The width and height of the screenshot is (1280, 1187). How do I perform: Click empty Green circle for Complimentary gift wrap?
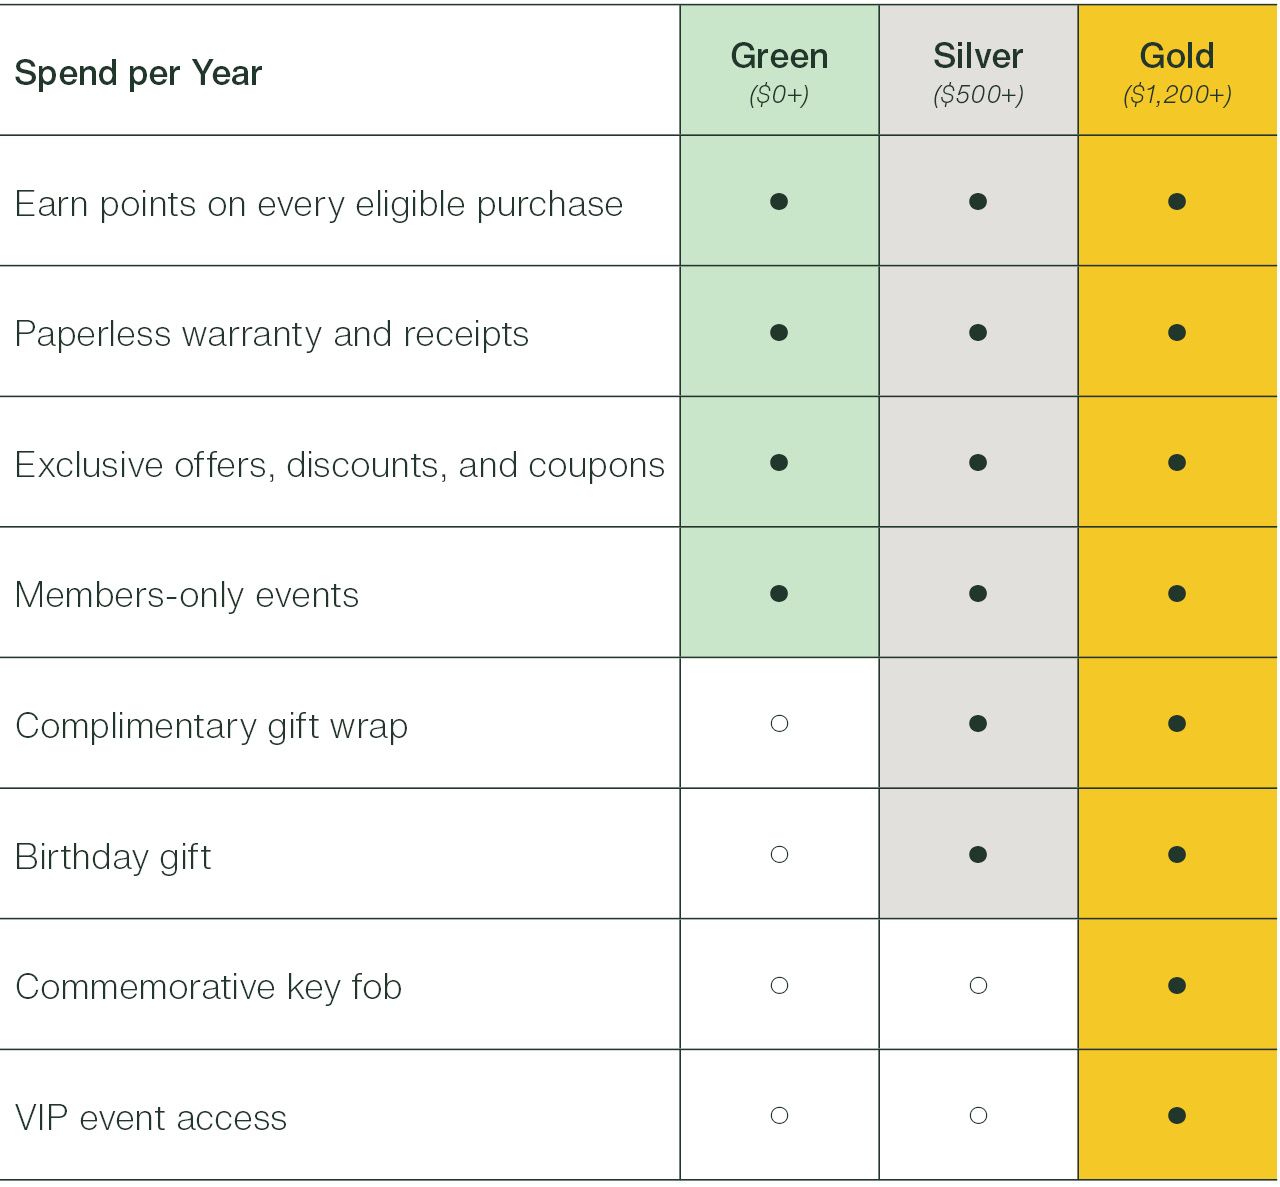[x=780, y=724]
